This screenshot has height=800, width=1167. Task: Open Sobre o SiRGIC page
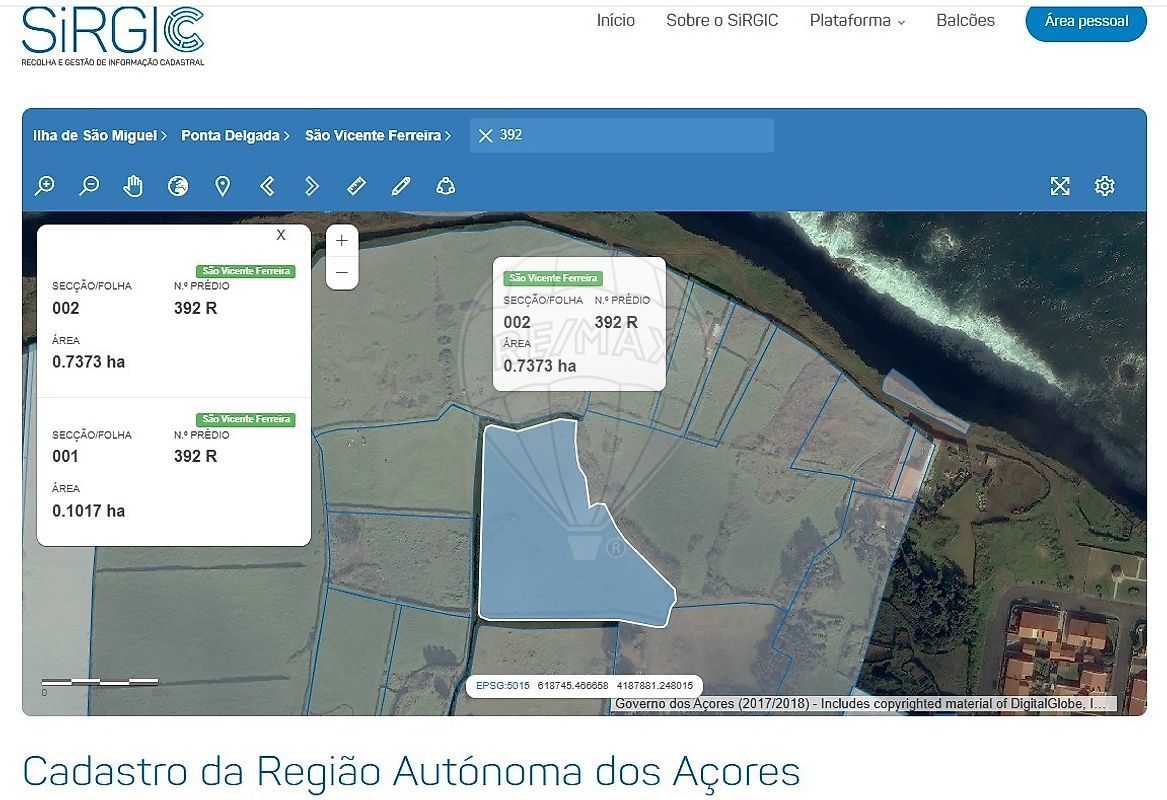coord(722,21)
